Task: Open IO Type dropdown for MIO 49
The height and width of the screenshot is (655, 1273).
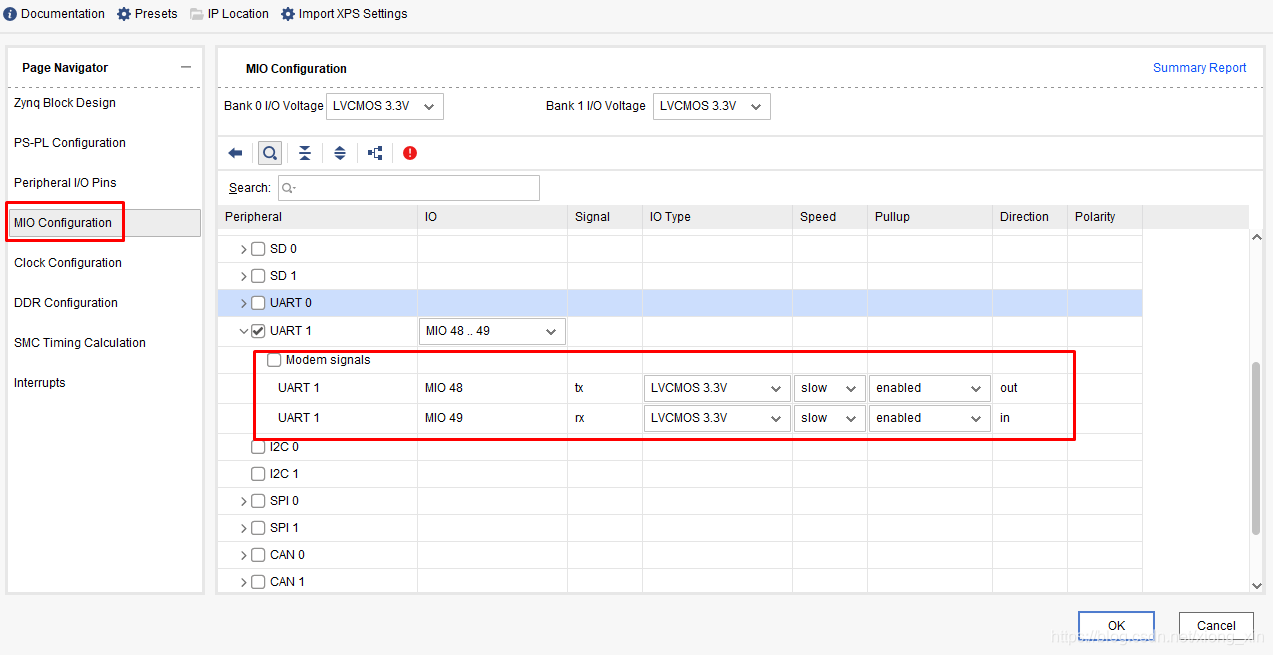Action: [x=716, y=418]
